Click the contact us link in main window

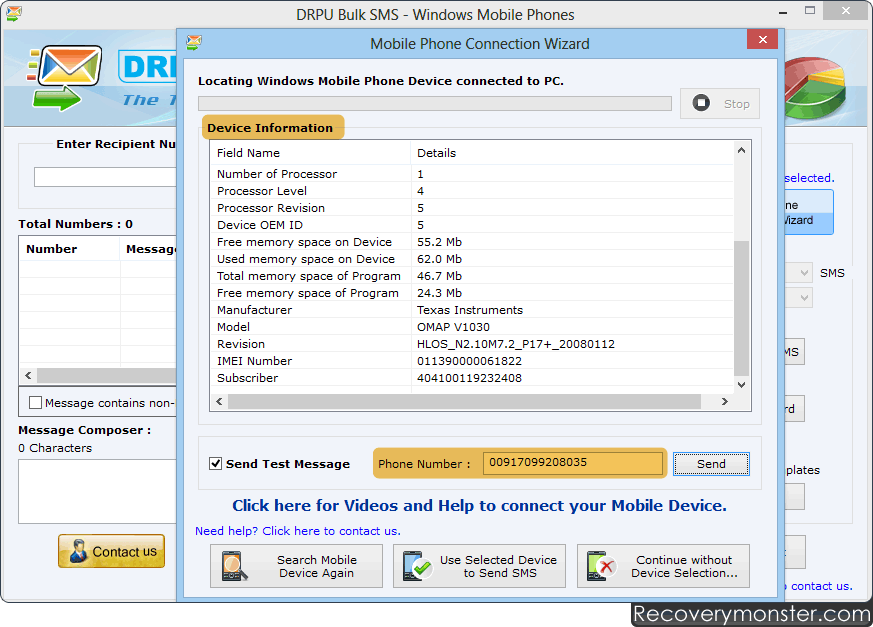[x=821, y=586]
